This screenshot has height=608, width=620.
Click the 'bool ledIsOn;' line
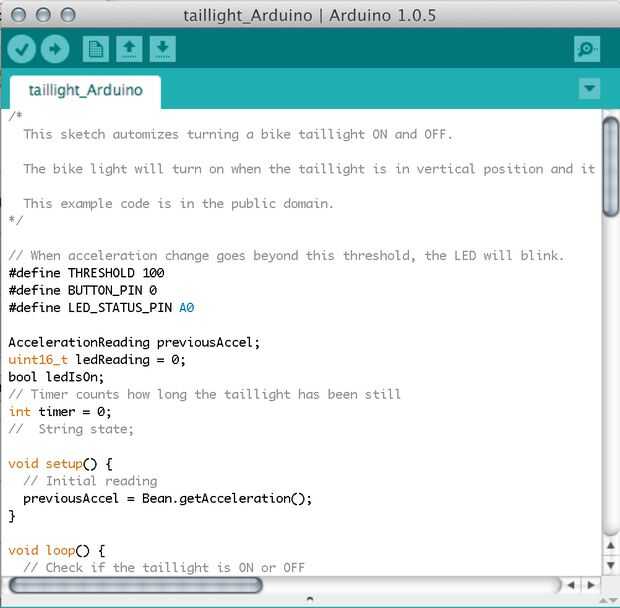point(56,377)
